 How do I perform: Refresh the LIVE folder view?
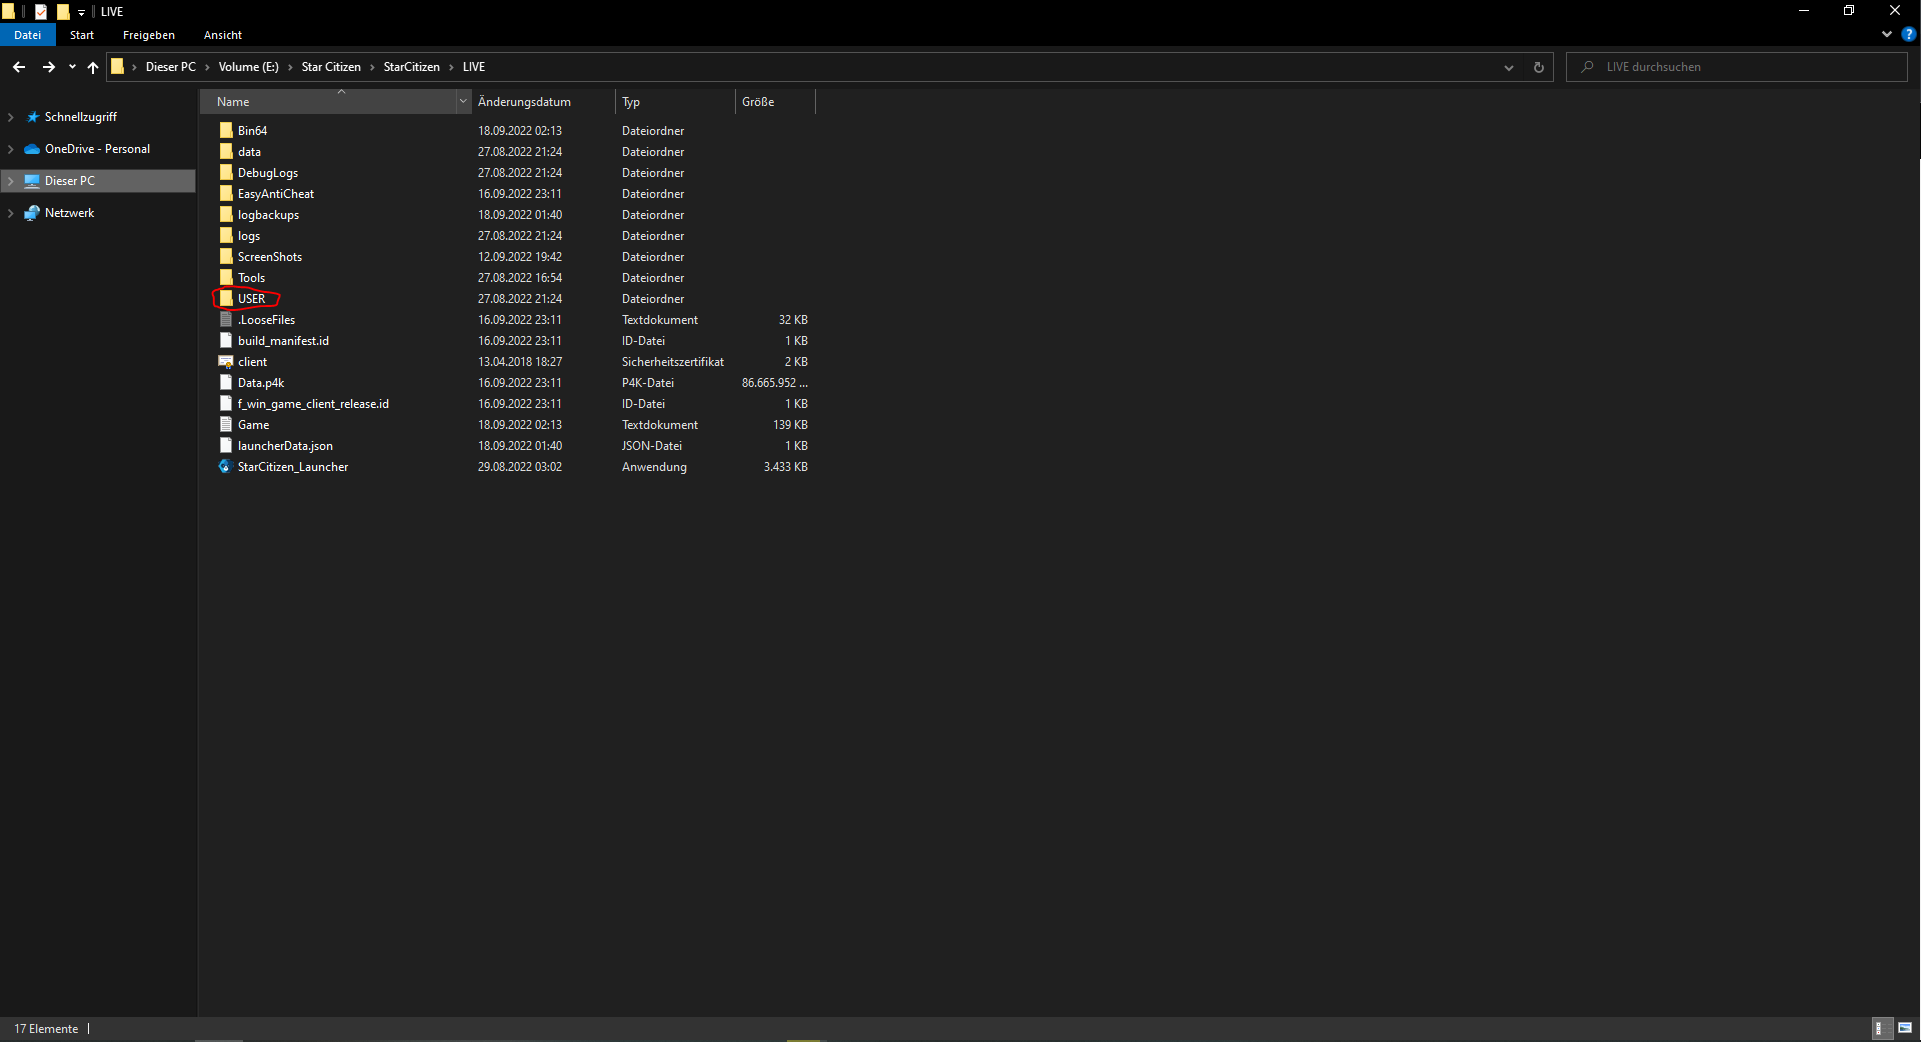tap(1538, 67)
